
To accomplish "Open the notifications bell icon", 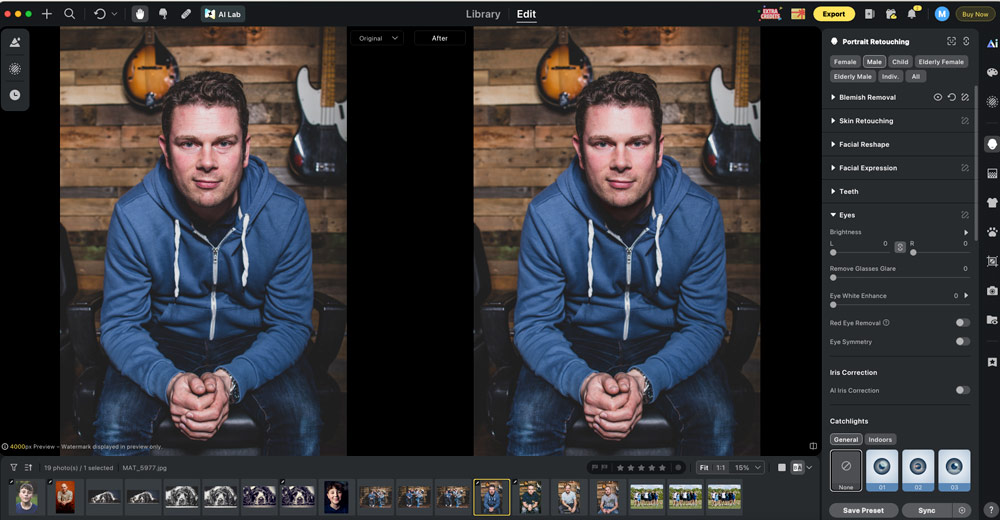I will 912,14.
